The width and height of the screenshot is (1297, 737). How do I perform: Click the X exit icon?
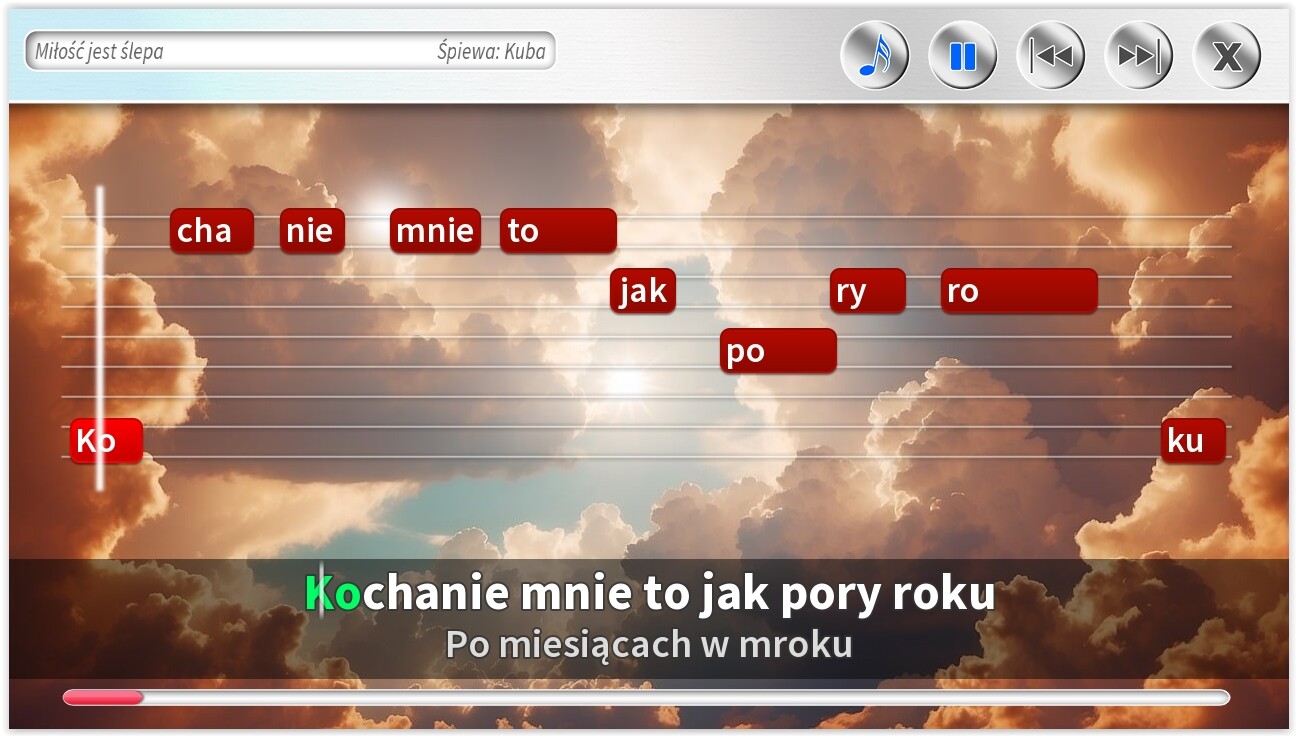pos(1225,54)
